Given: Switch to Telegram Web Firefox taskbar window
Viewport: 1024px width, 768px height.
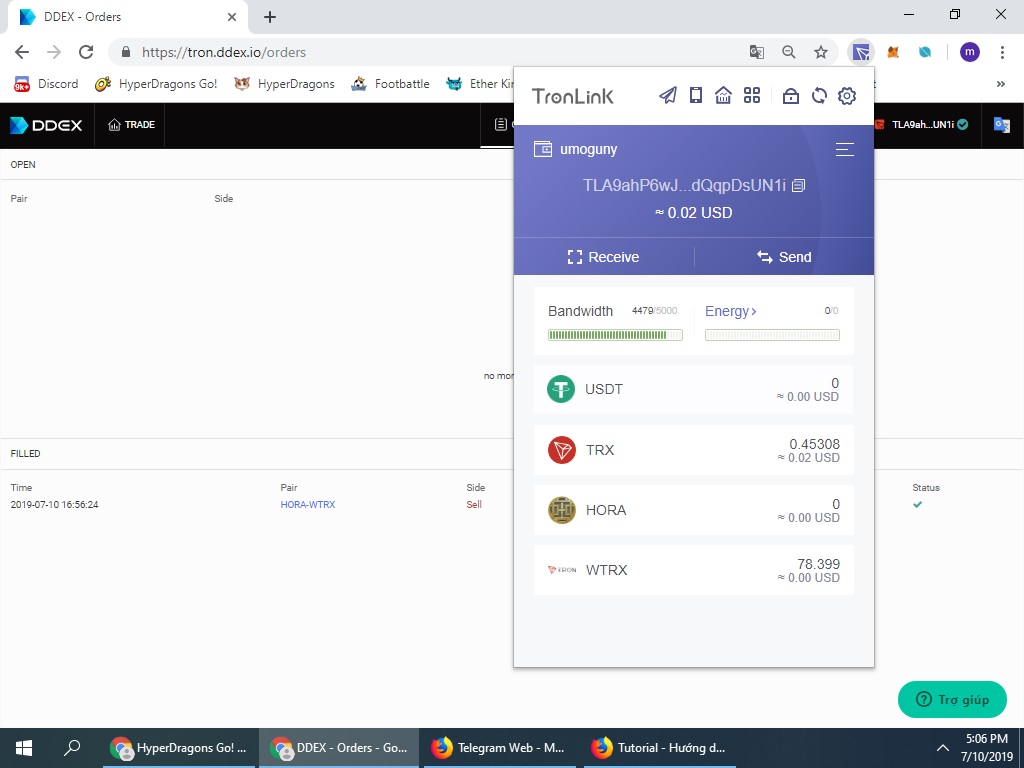Looking at the screenshot, I should point(499,748).
